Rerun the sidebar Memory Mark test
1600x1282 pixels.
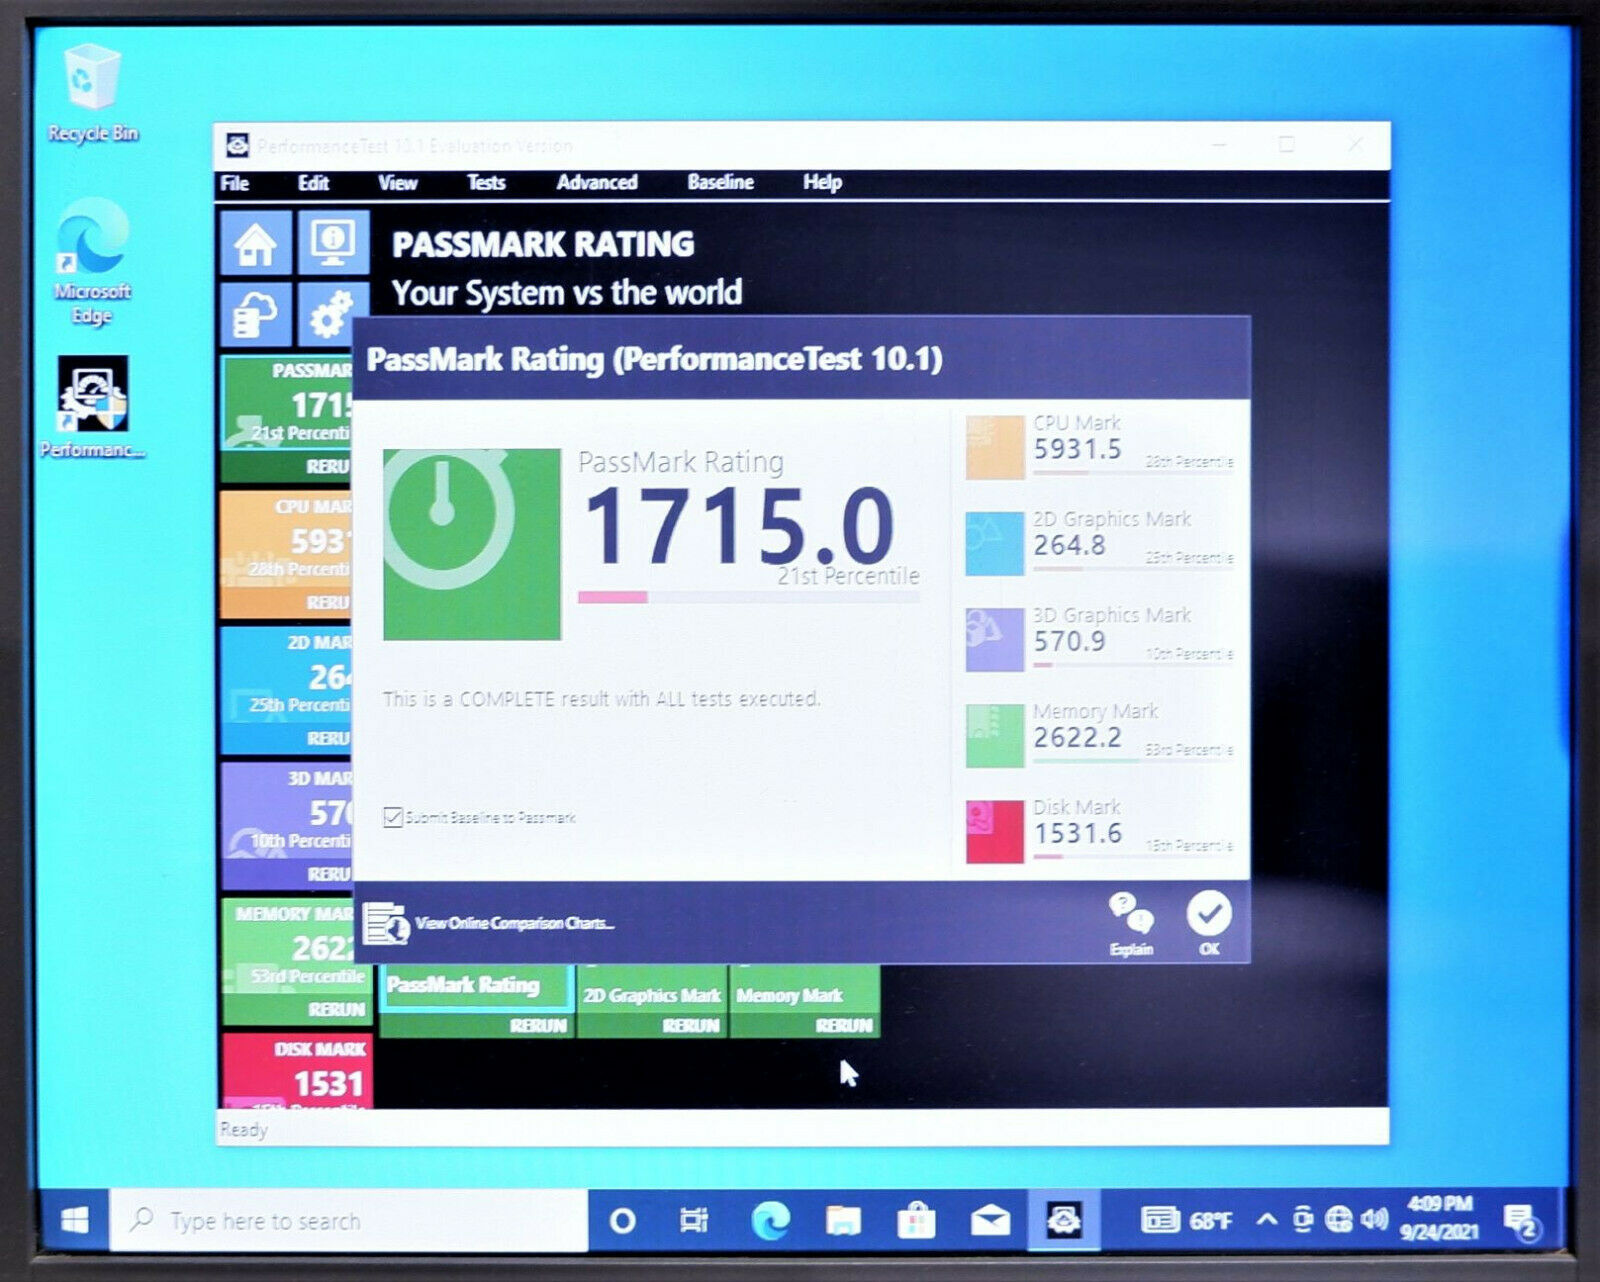pos(337,1010)
